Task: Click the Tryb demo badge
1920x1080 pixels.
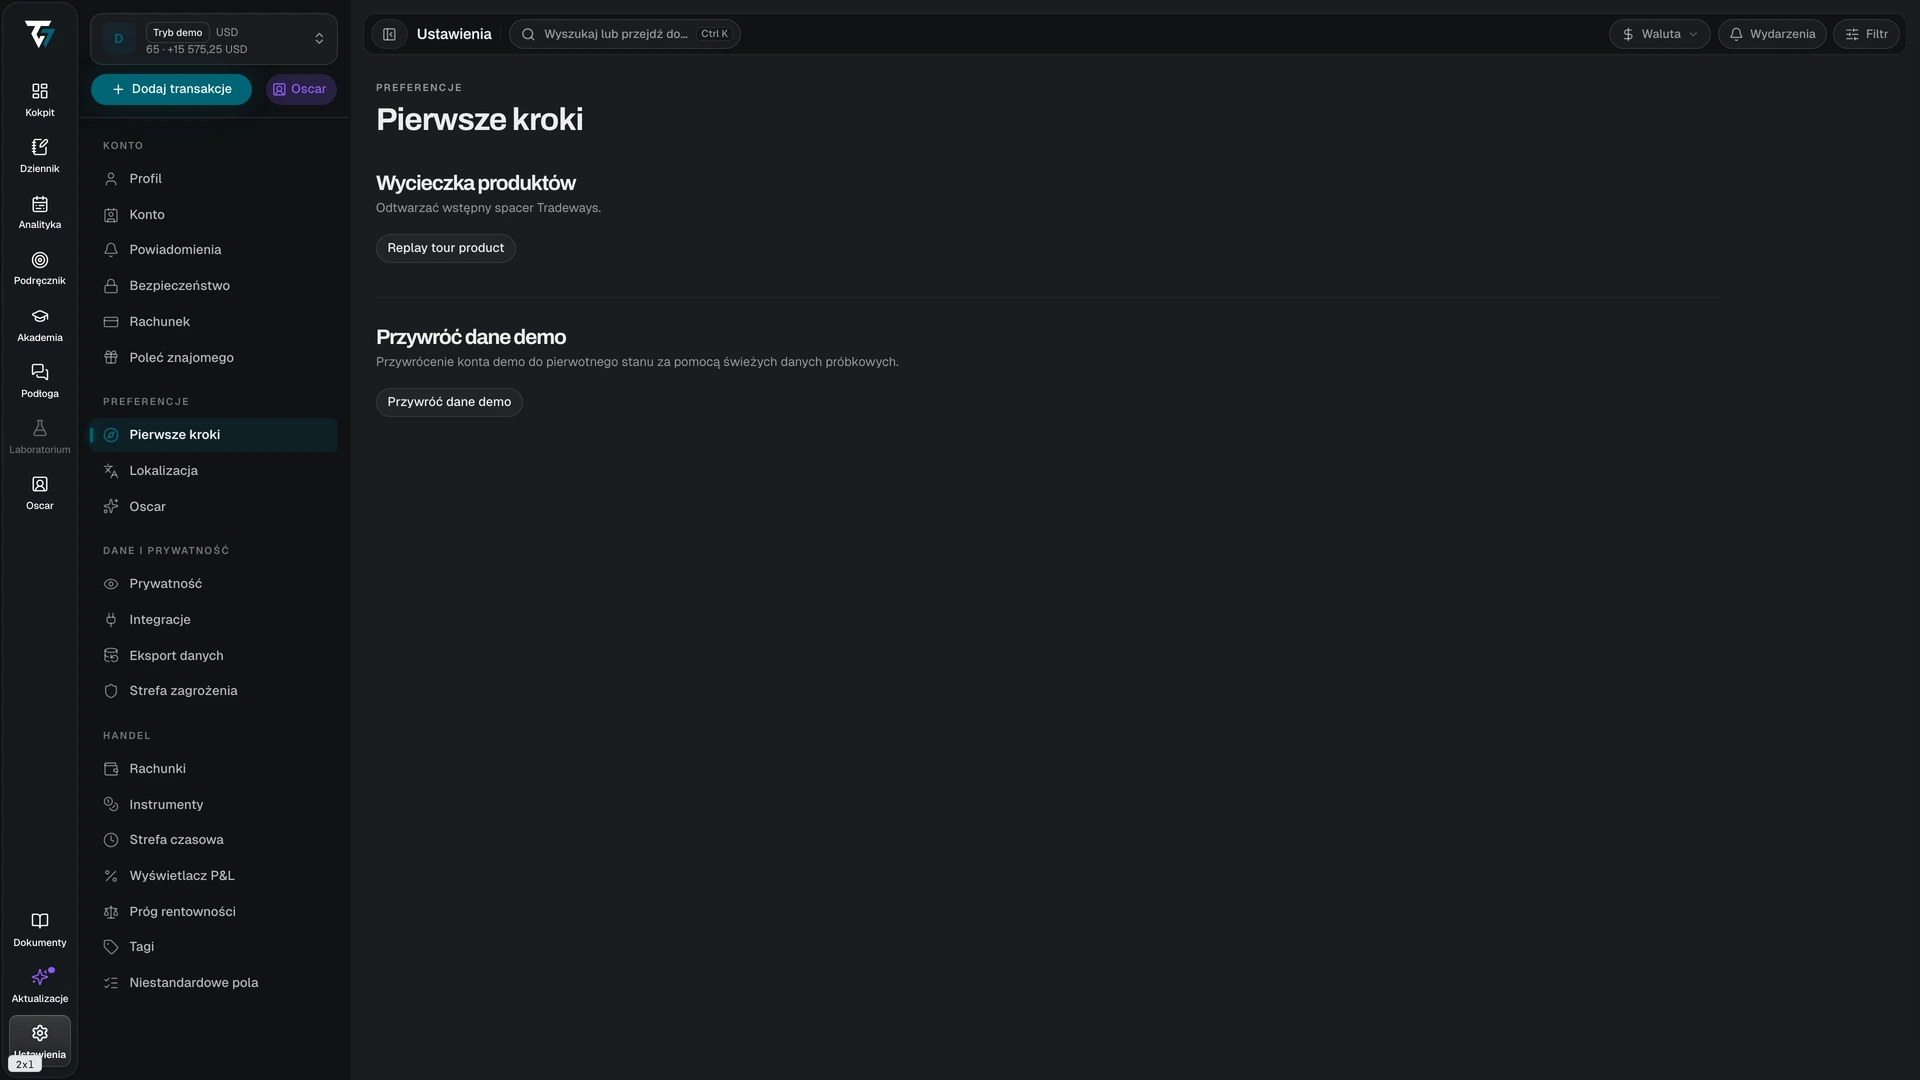Action: 178,32
